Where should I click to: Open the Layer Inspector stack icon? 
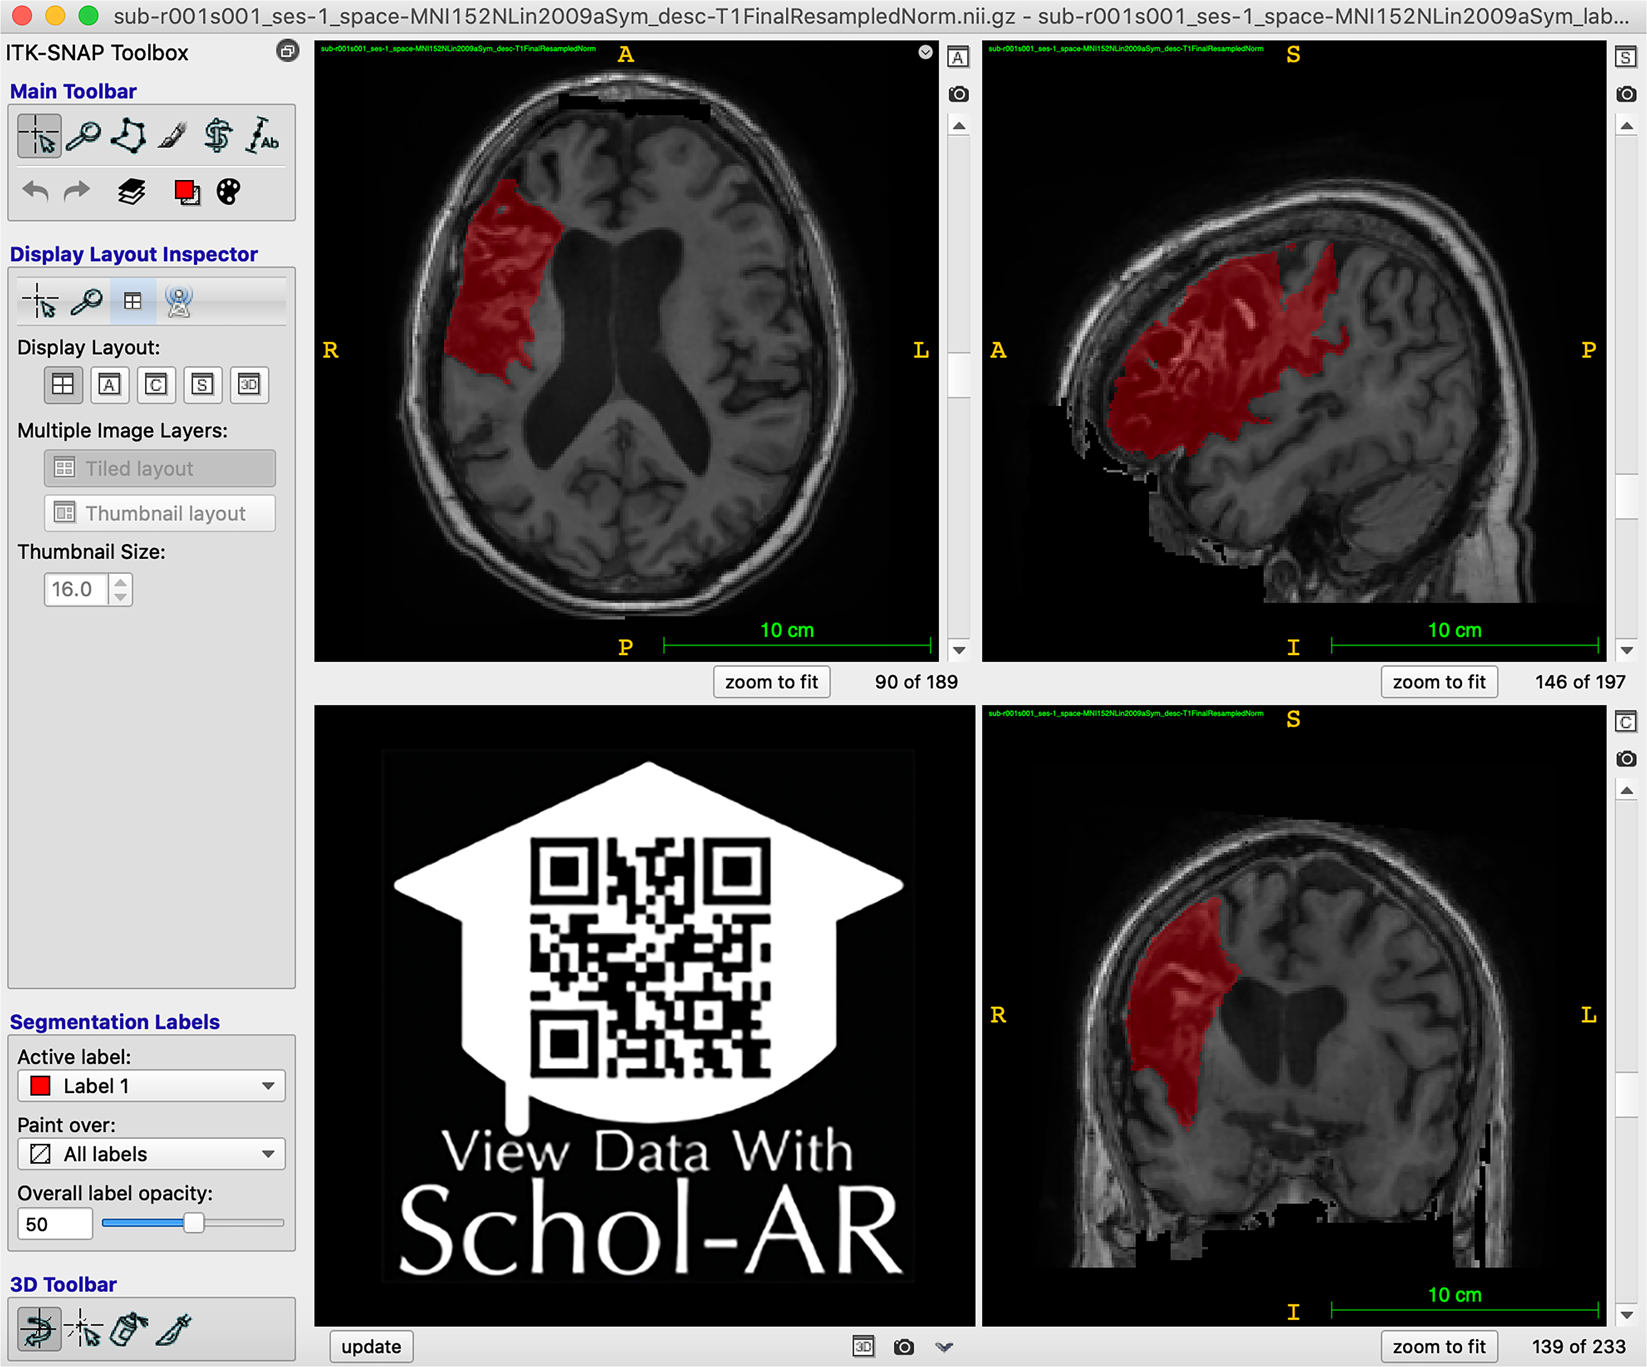(131, 191)
